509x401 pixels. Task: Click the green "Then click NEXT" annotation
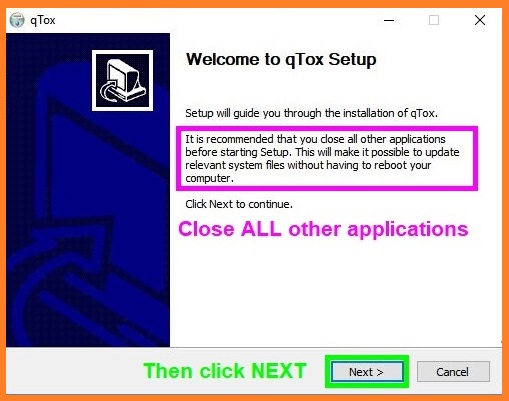[225, 371]
